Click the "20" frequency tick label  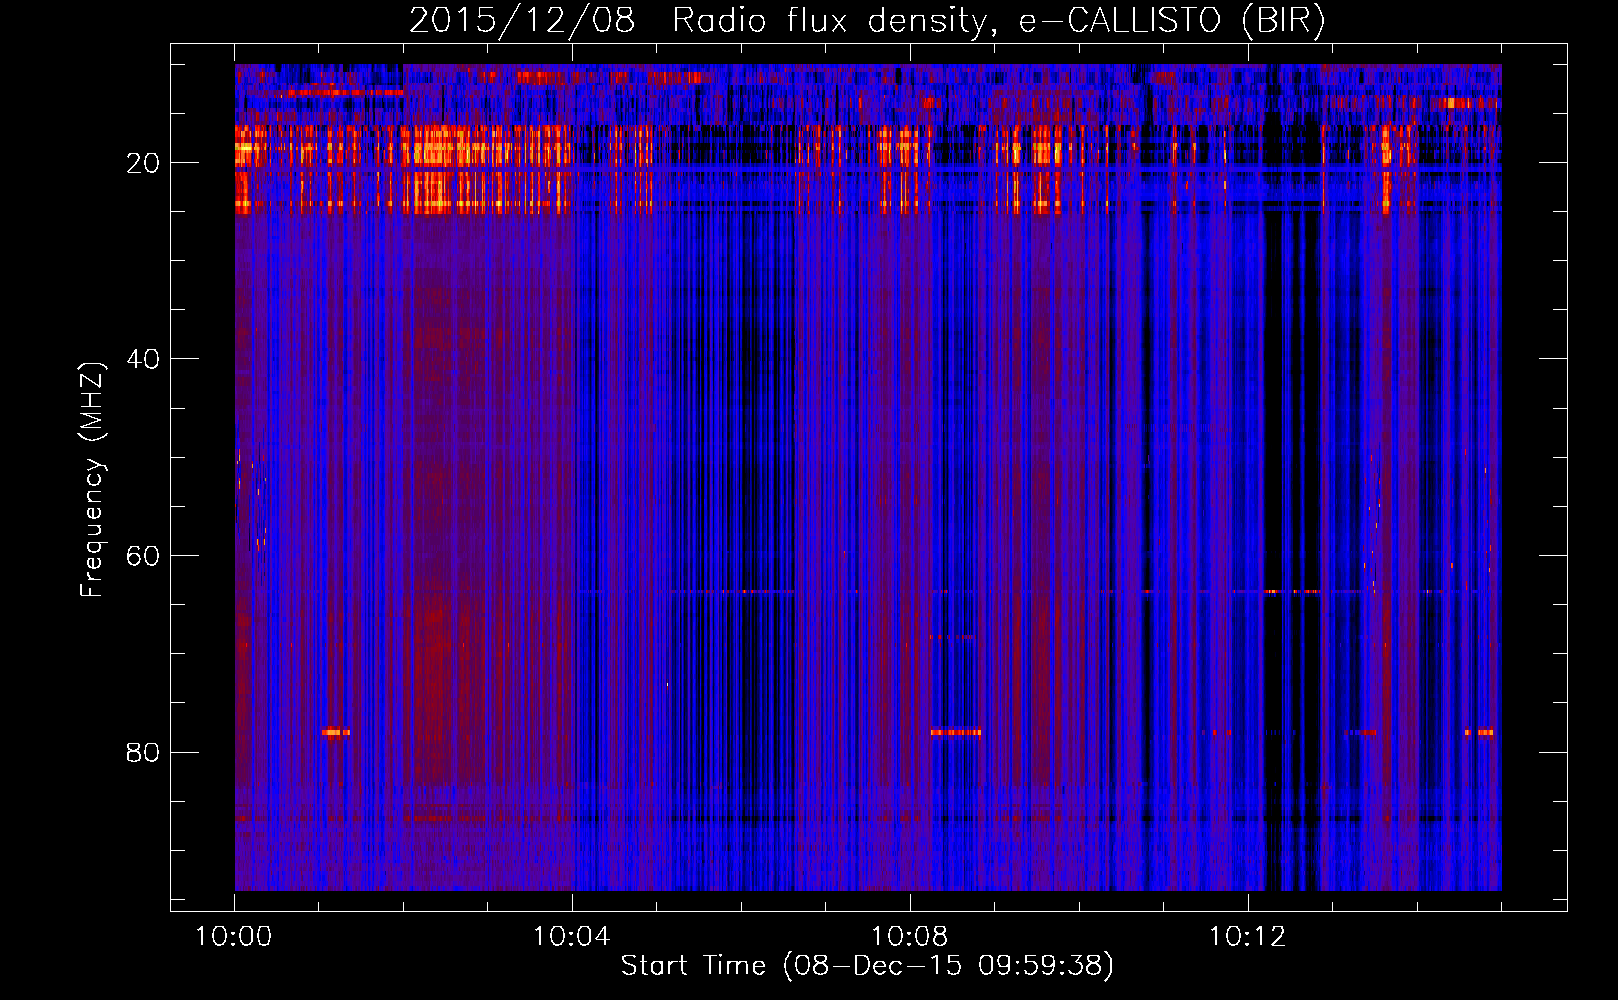point(143,163)
